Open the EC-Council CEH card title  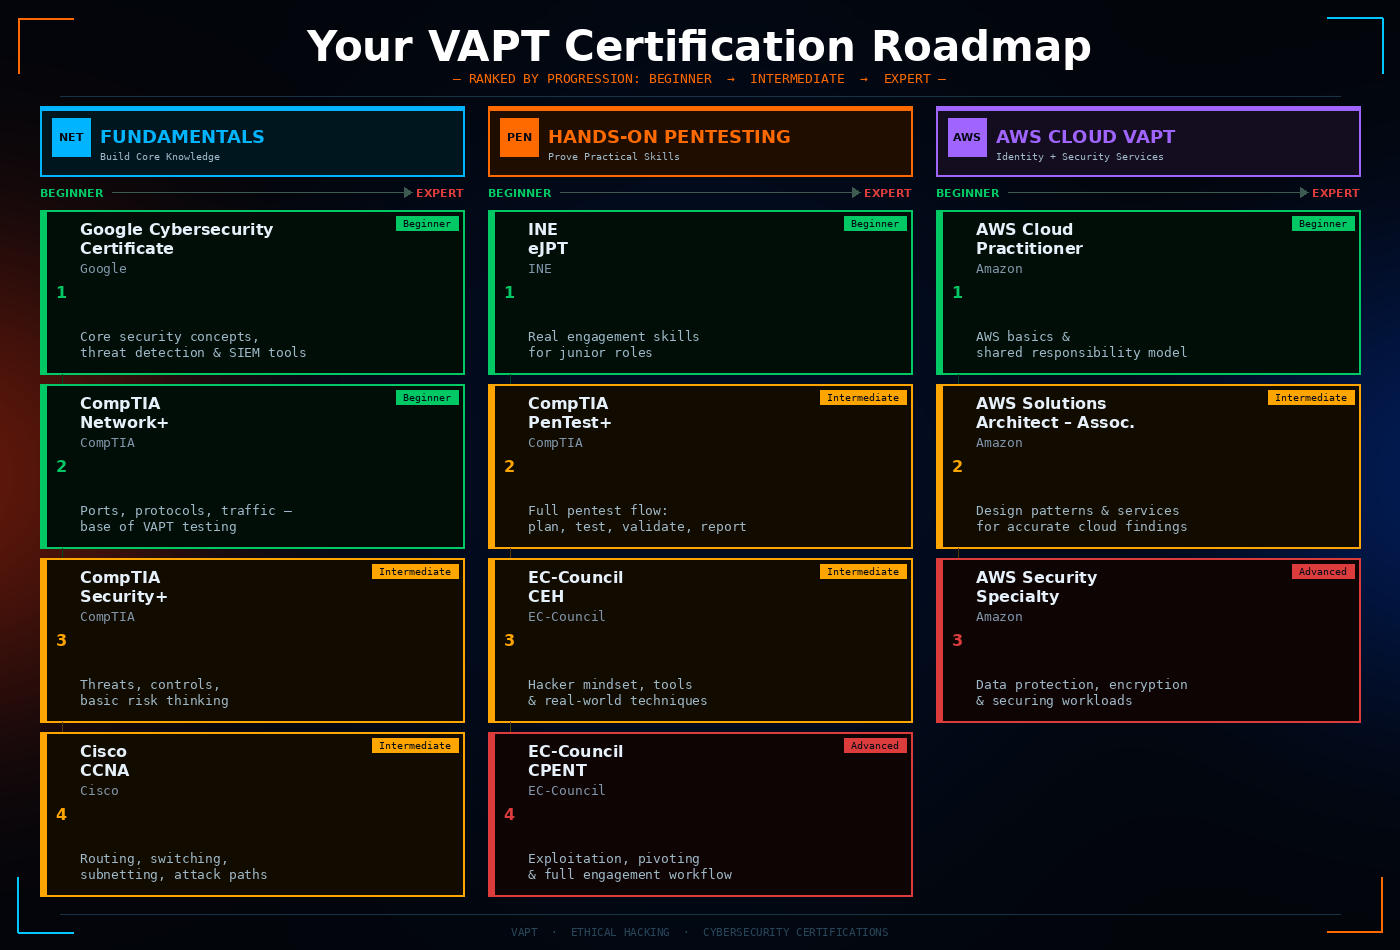pos(575,587)
